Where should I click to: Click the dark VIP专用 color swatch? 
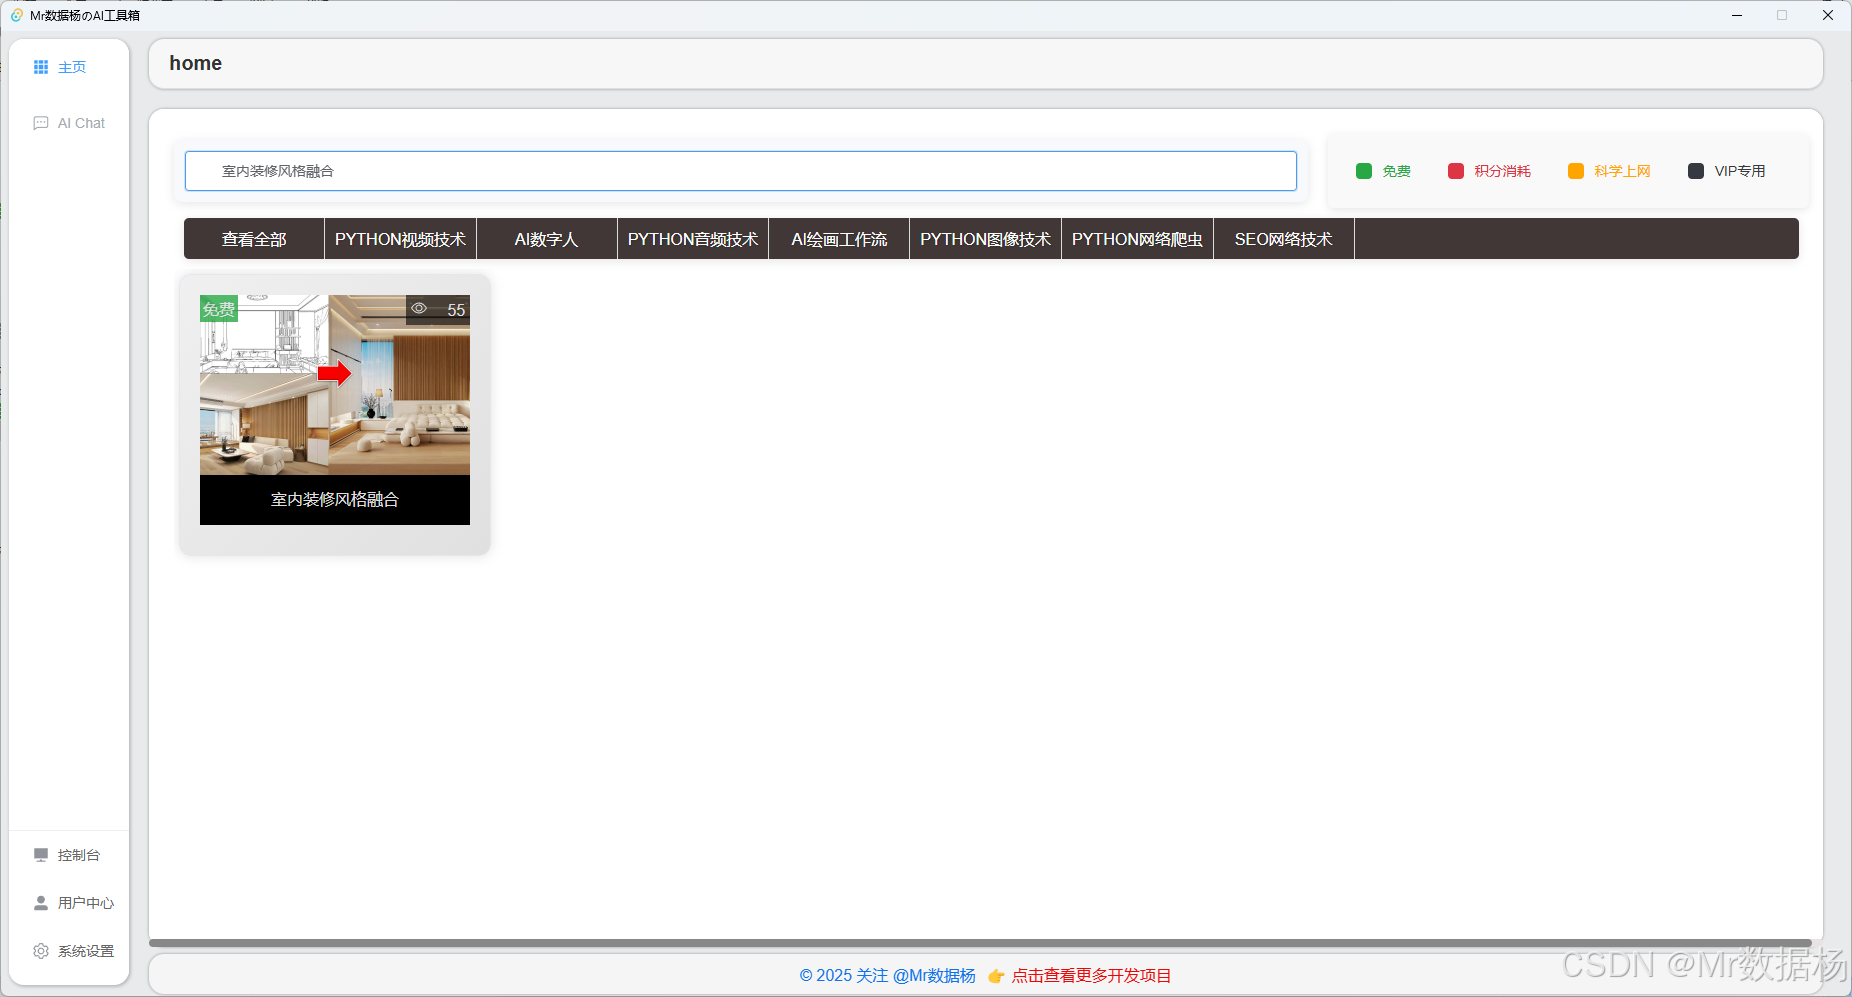1696,171
